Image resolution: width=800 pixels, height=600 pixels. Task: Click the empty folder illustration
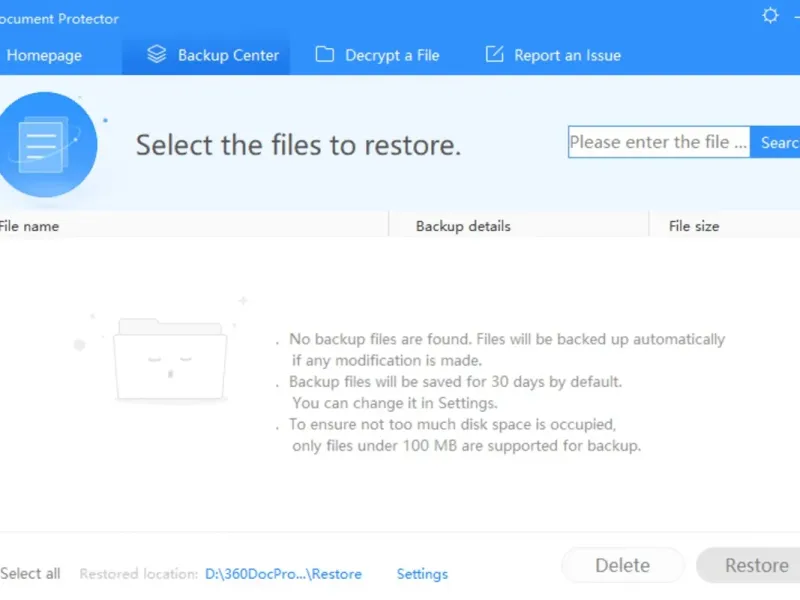click(169, 359)
